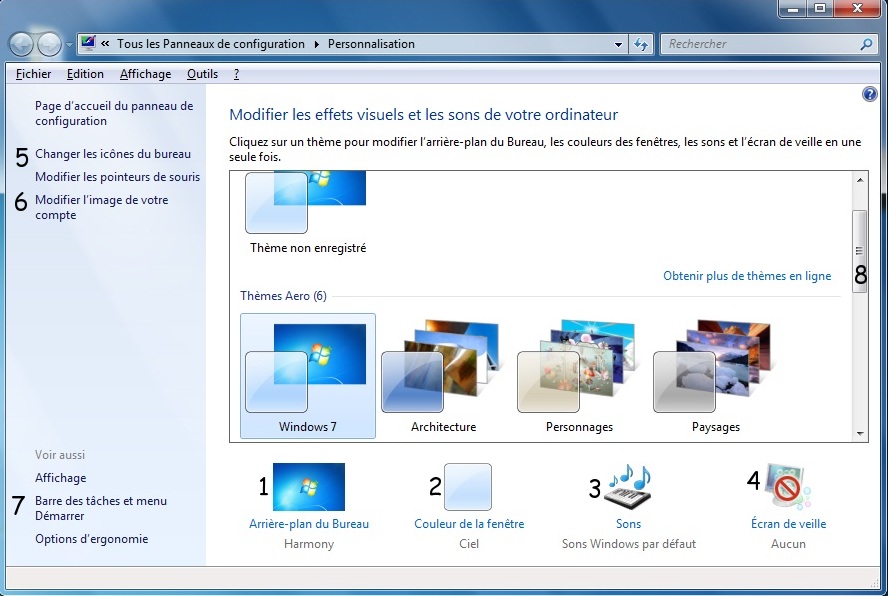Click the Arrière-plan du Bureau link text
The height and width of the screenshot is (596, 889).
pos(309,524)
